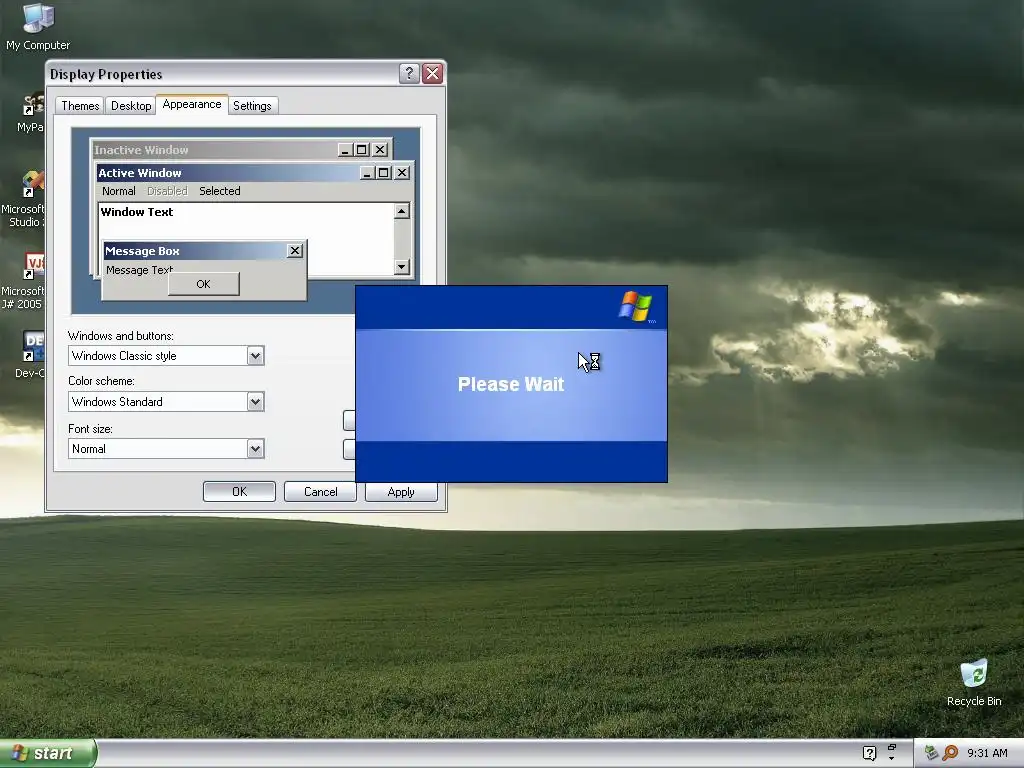Click the Start button
Viewport: 1024px width, 768px height.
48,754
